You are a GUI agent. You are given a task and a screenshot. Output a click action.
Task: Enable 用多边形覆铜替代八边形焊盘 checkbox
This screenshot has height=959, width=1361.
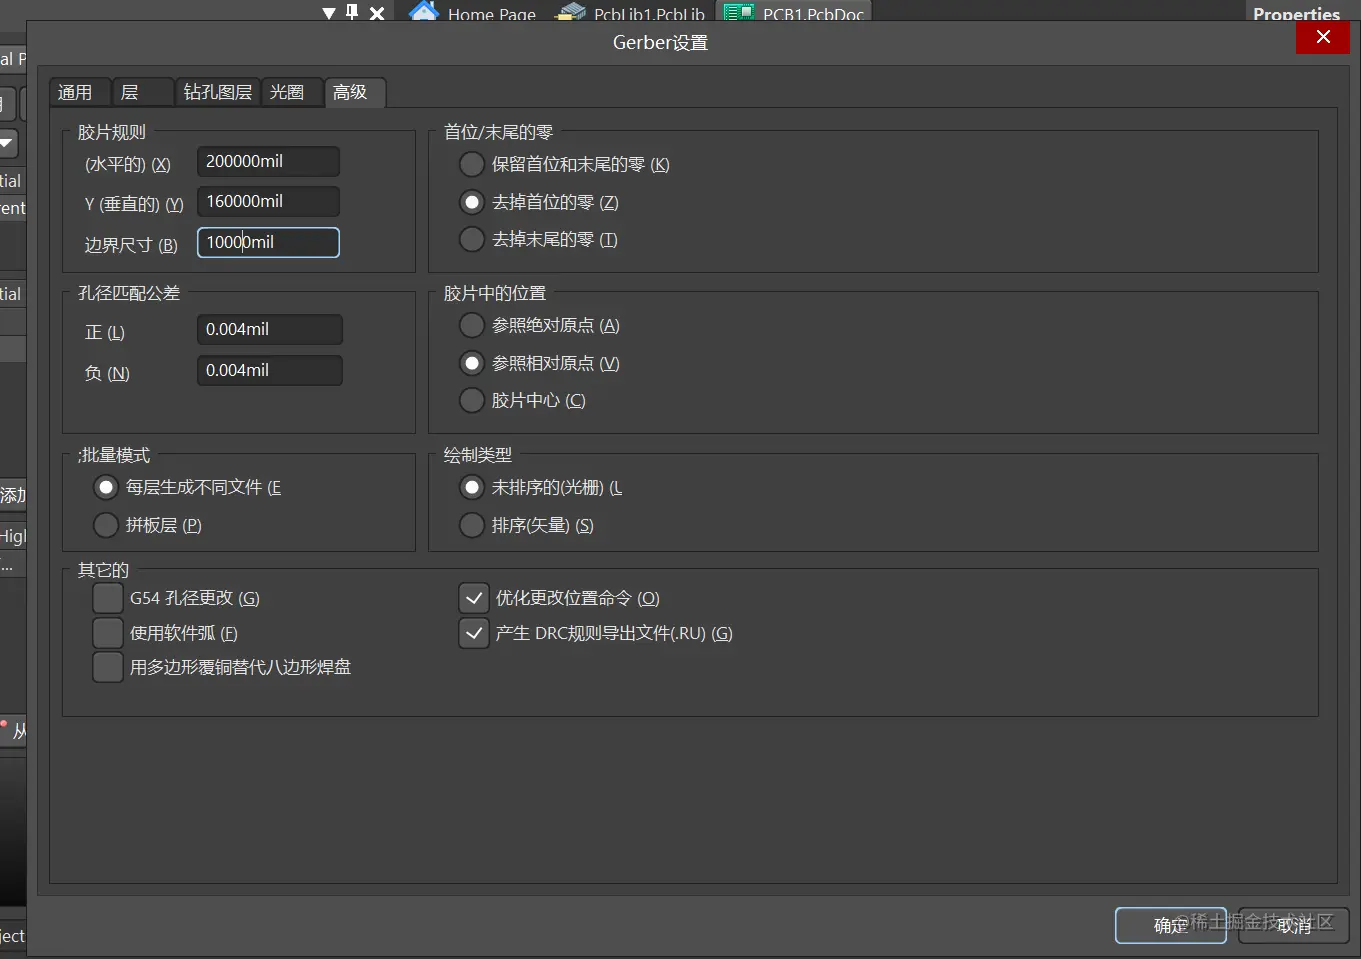click(x=107, y=667)
